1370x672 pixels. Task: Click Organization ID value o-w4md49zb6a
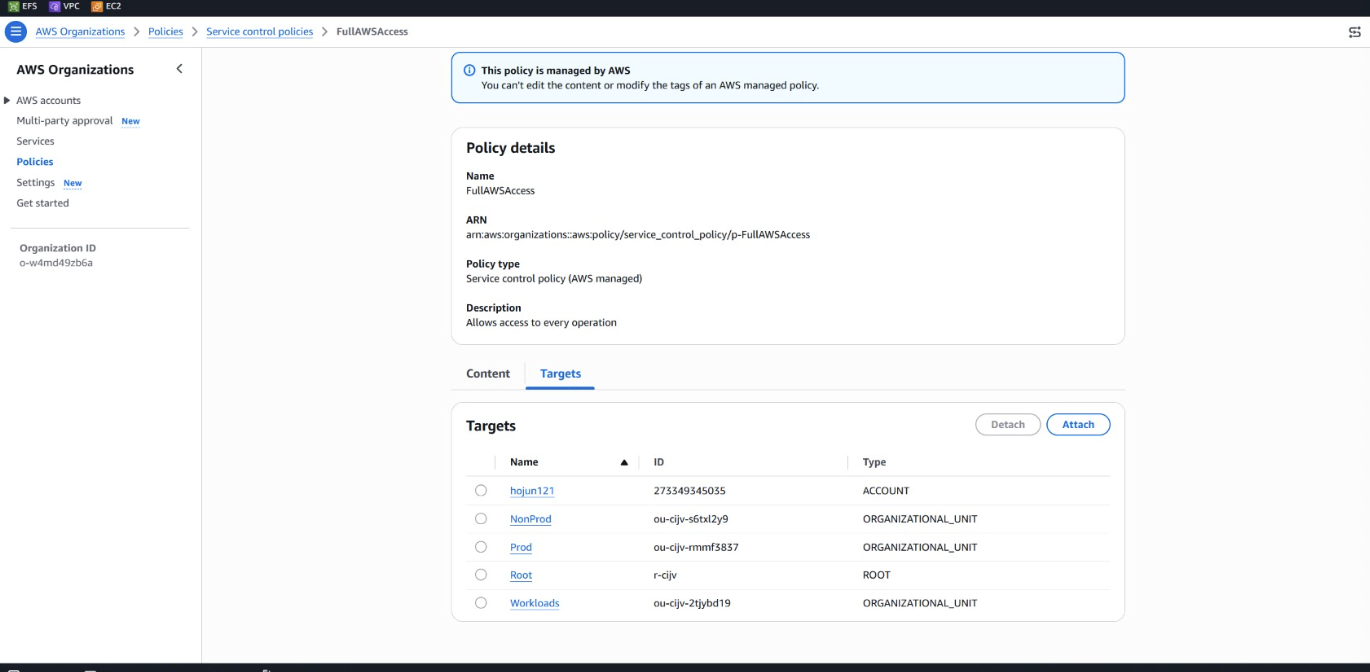point(56,263)
